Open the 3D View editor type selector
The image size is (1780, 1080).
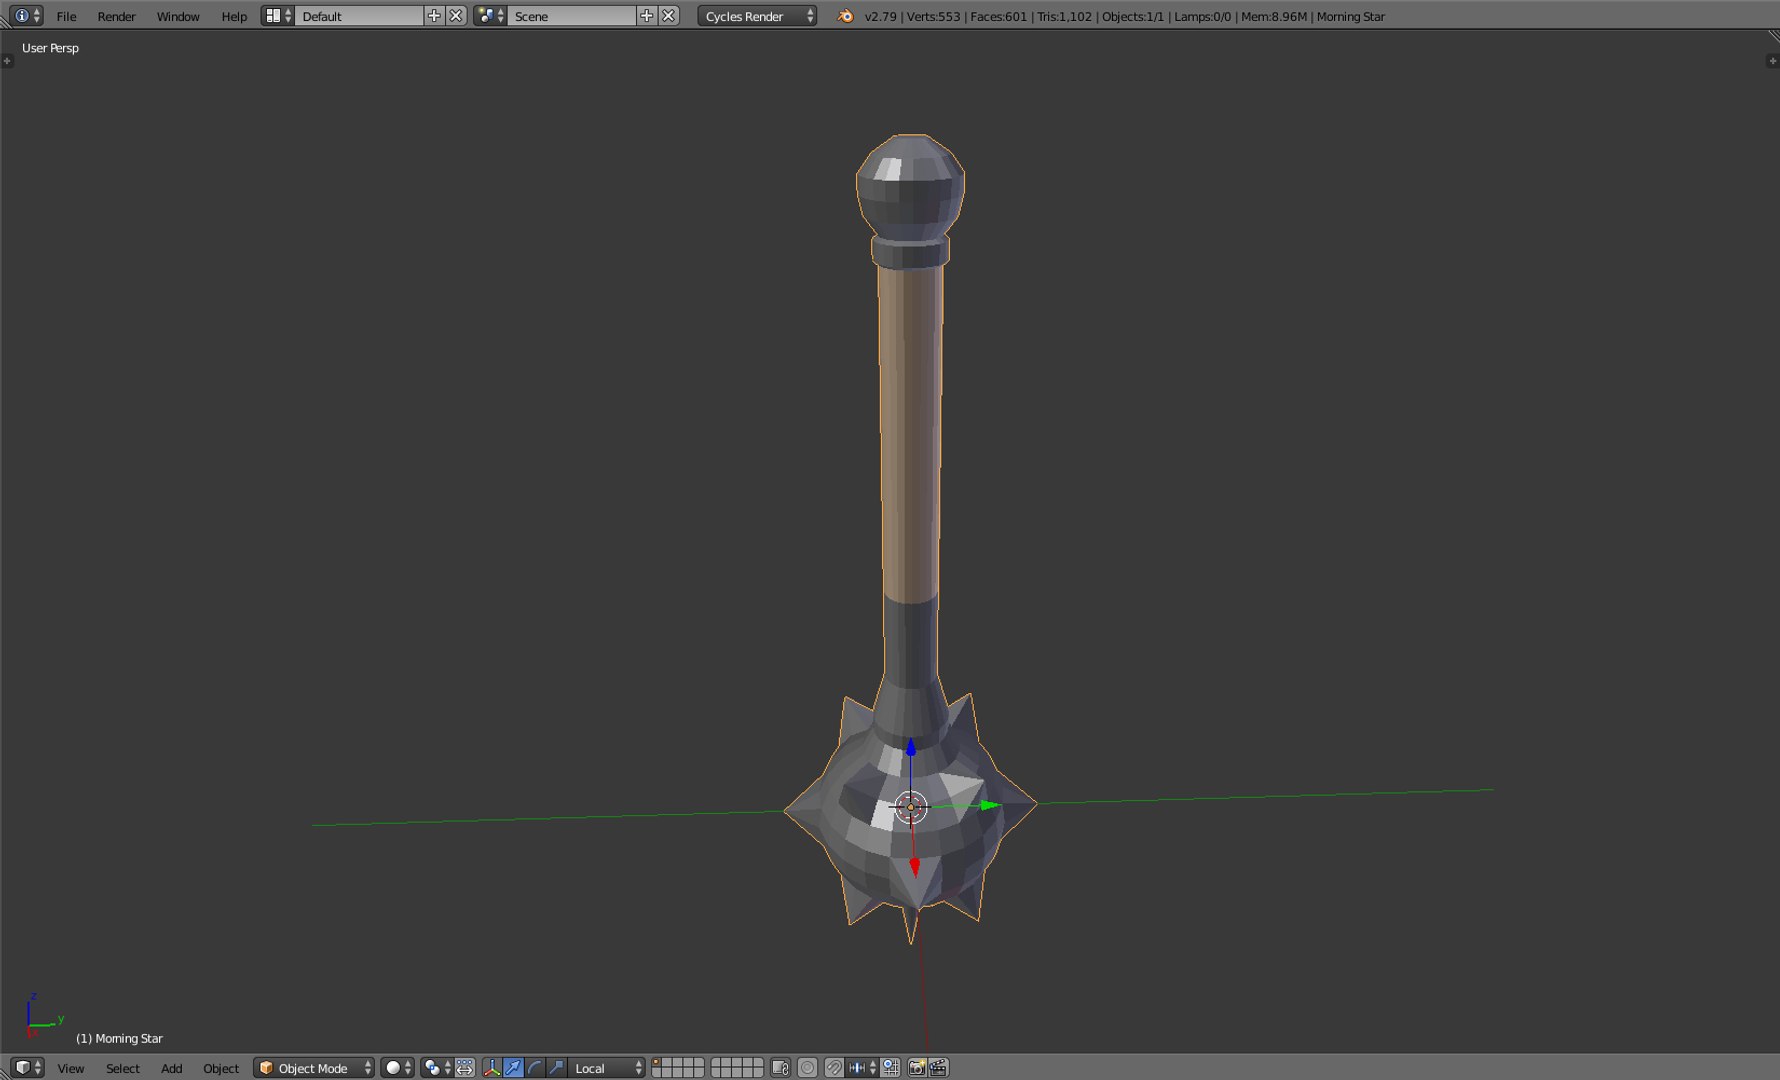tap(28, 1068)
